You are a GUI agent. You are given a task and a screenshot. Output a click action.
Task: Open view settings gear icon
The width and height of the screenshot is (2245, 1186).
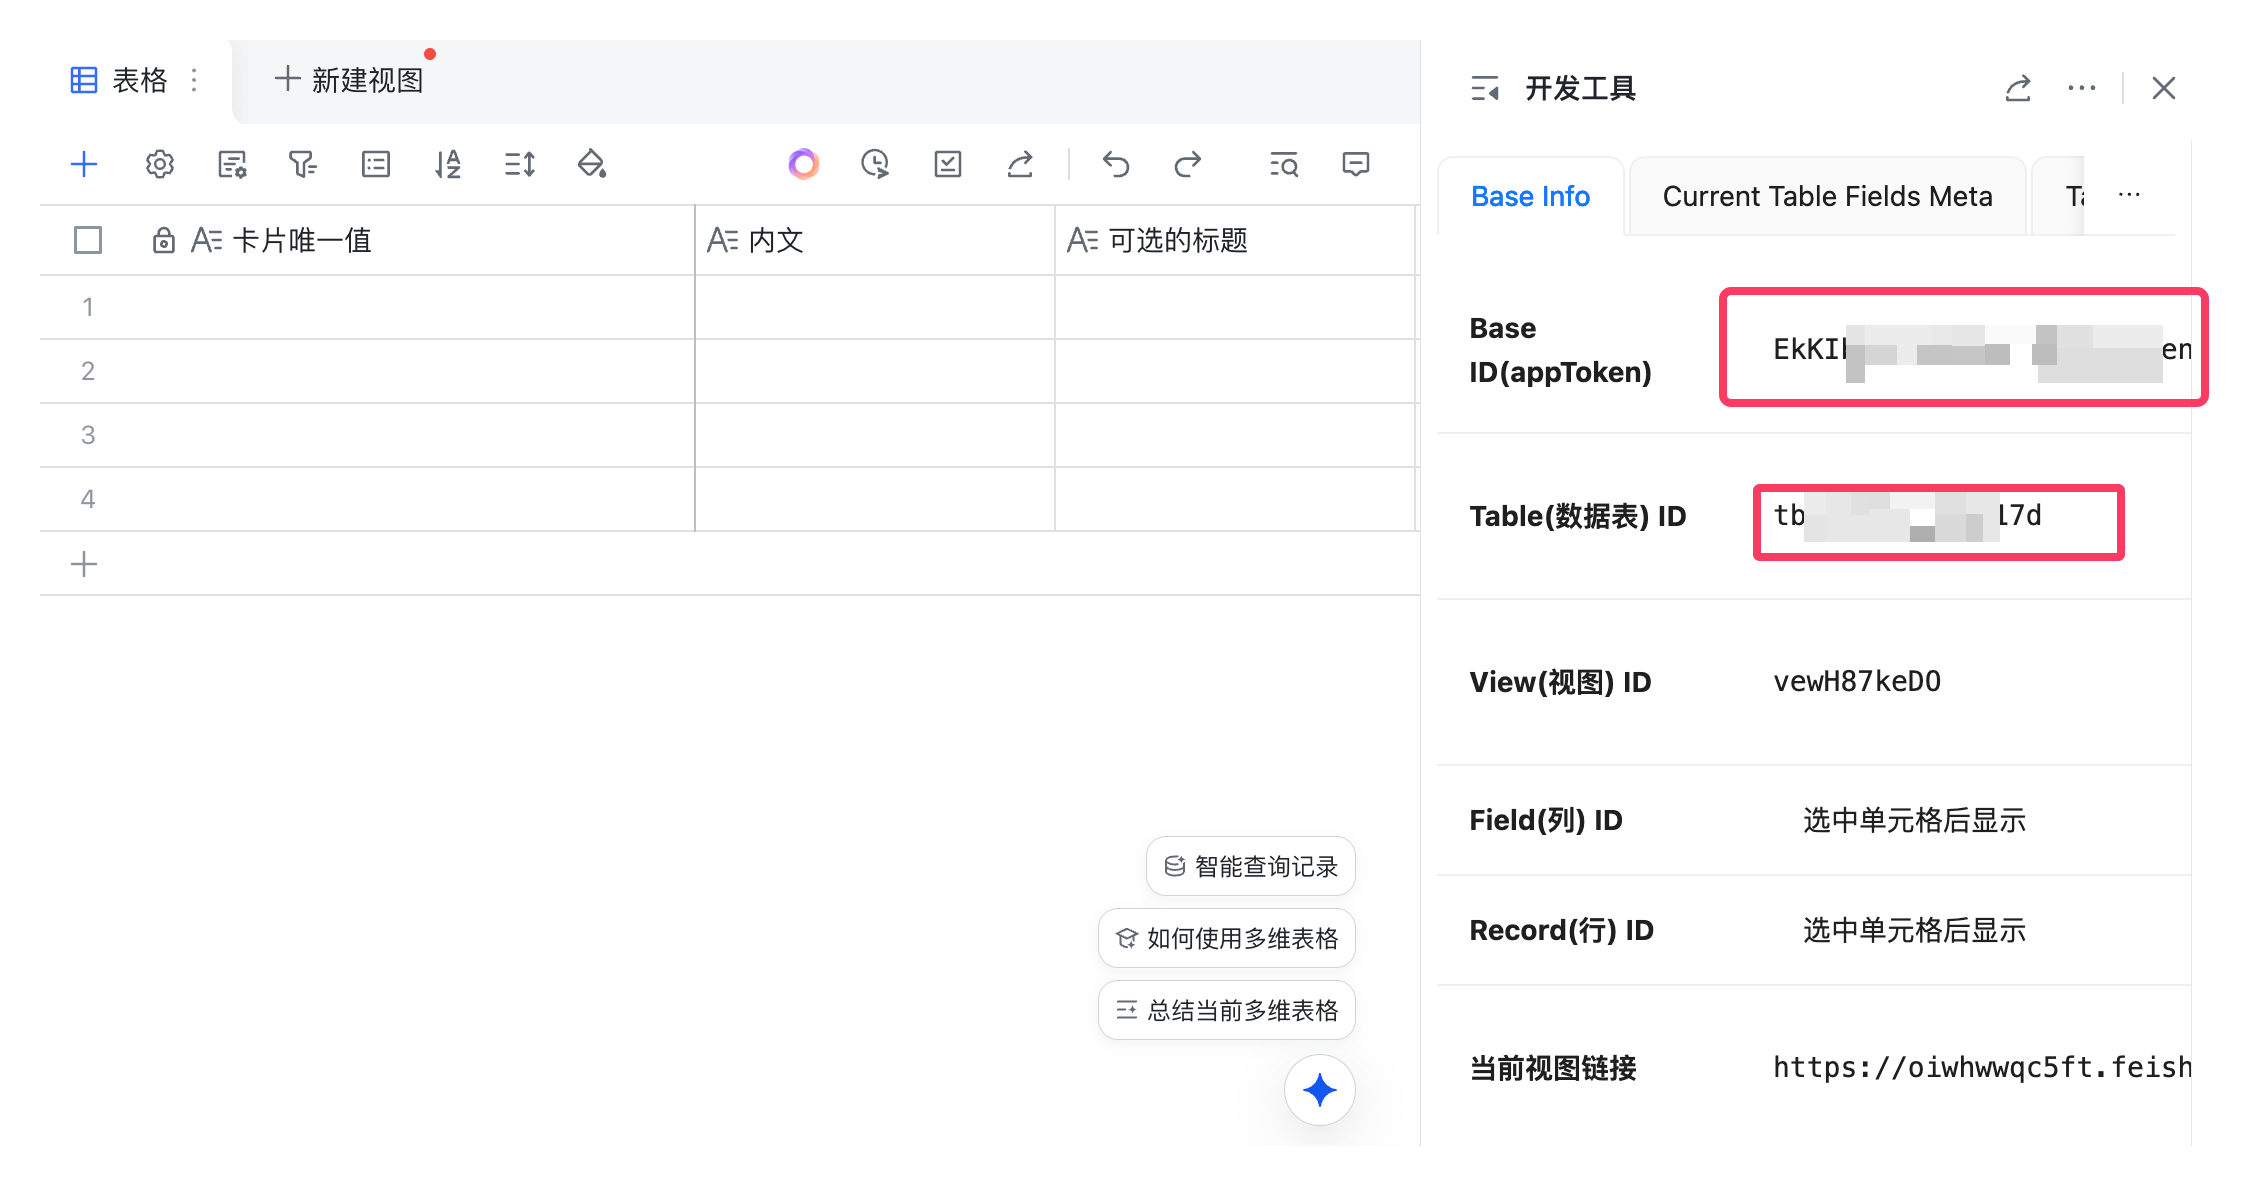tap(160, 164)
